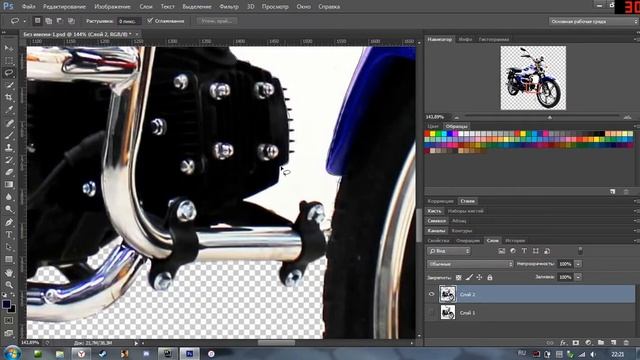Open the Выделение menu
The image size is (640, 360).
[x=197, y=7]
